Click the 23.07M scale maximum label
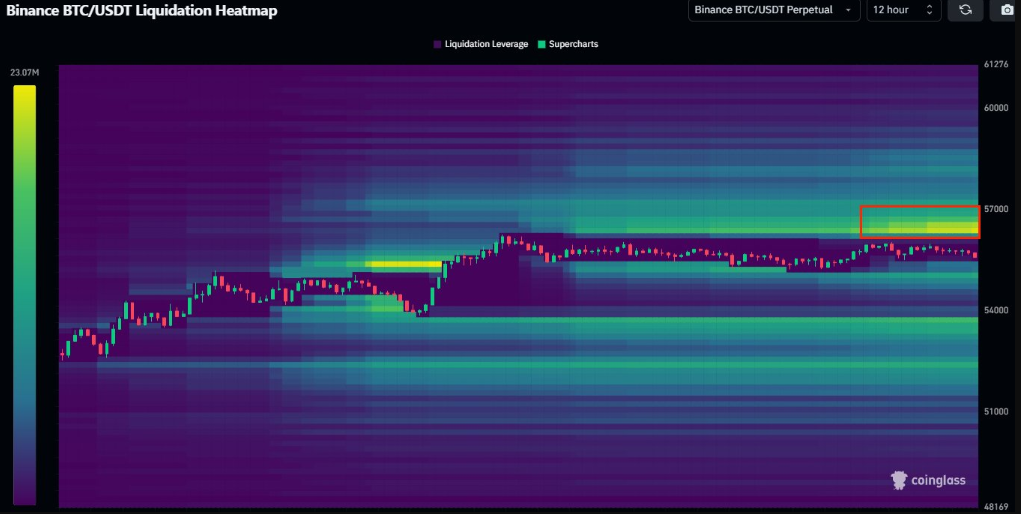1021x514 pixels. 25,72
